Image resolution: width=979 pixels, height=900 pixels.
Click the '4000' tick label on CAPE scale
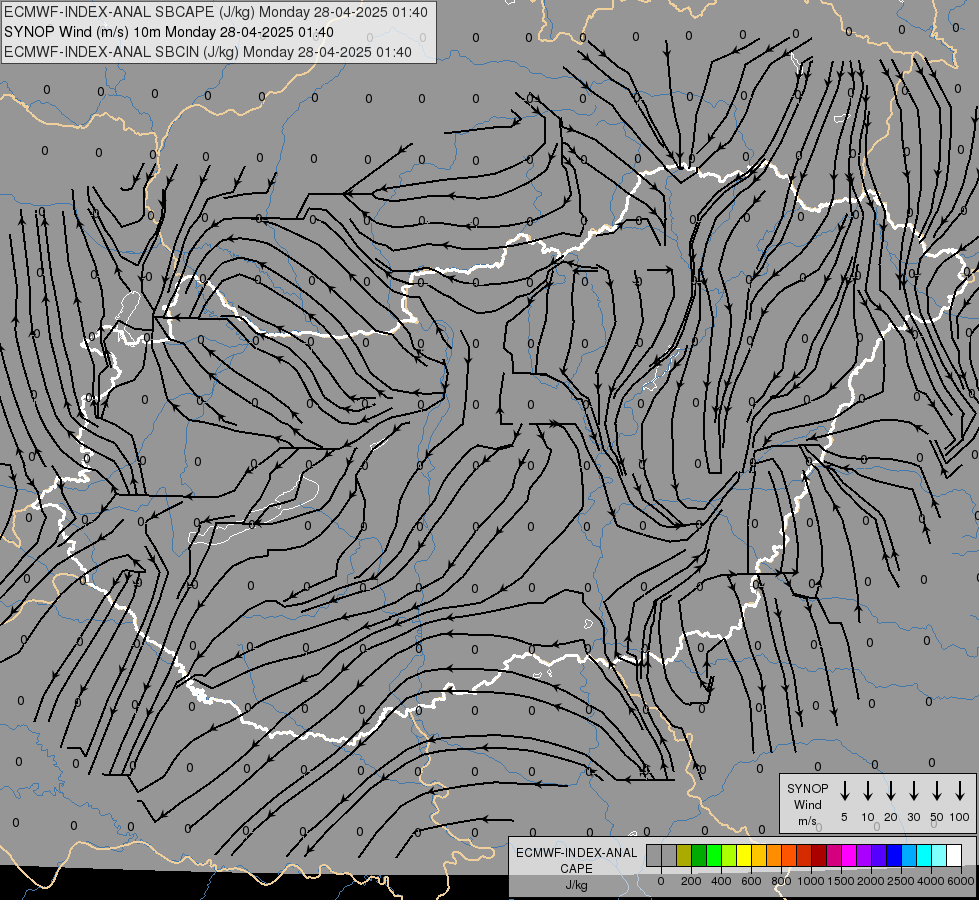click(931, 881)
